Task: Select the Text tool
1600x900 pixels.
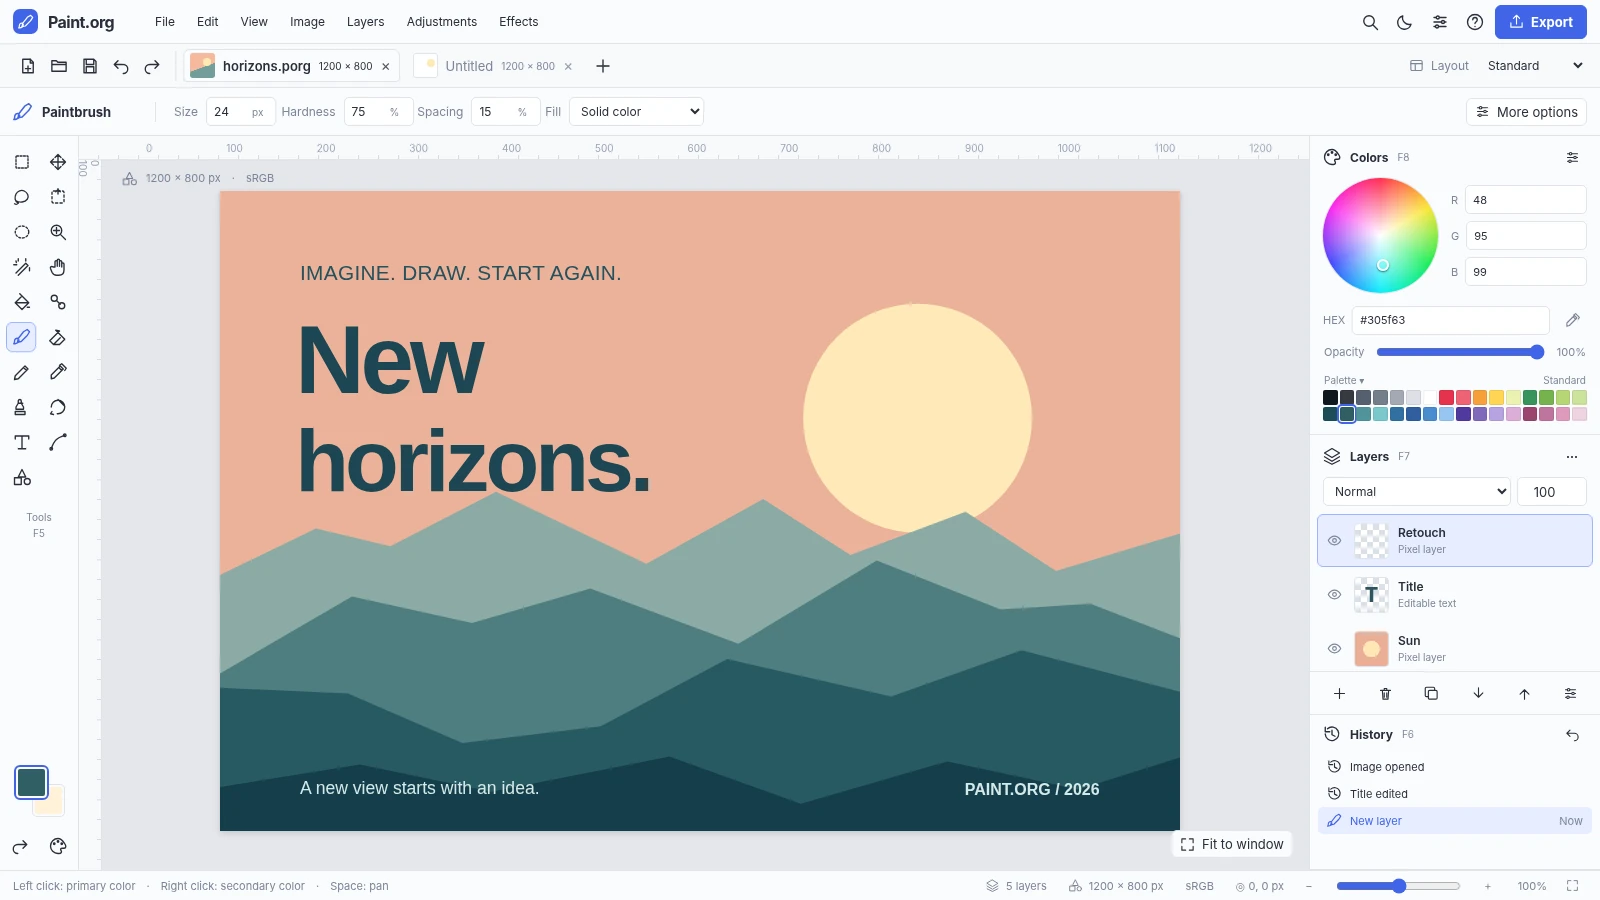Action: pos(21,442)
